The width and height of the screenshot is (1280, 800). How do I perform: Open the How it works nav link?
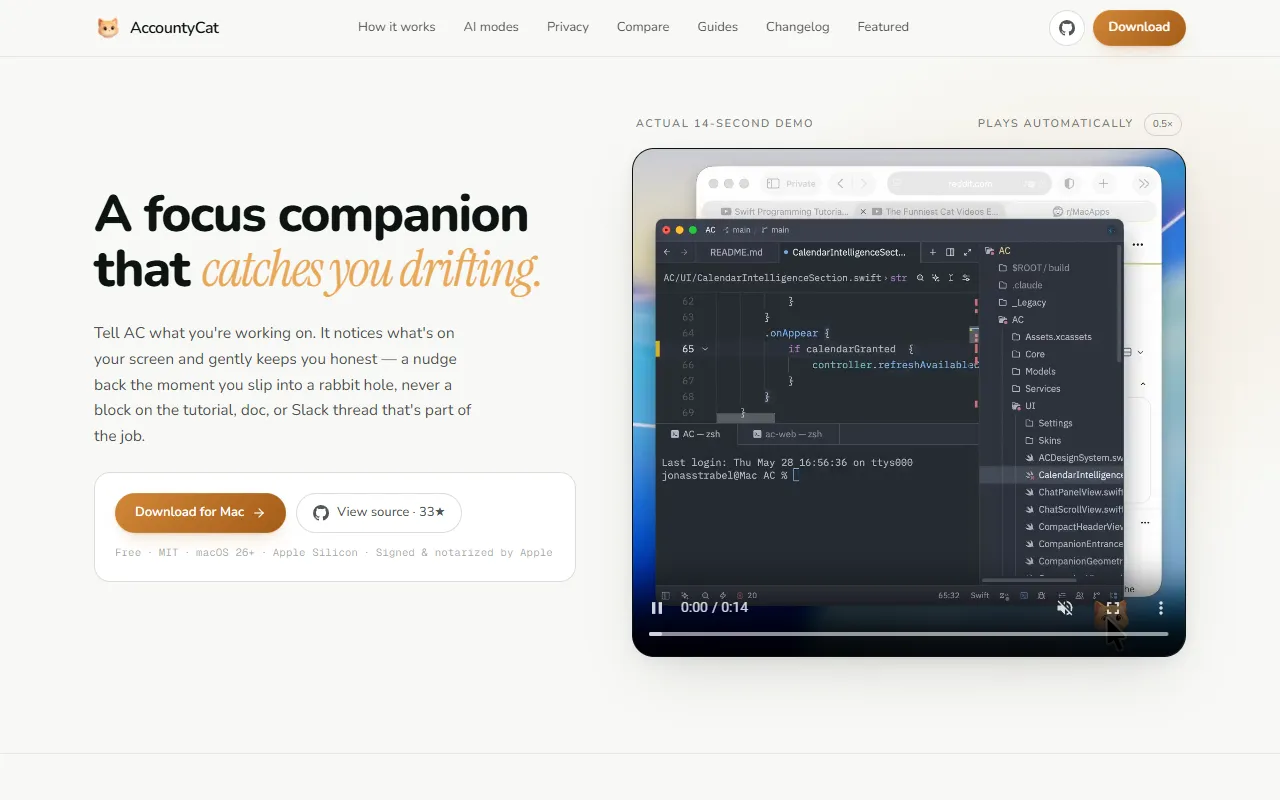[x=397, y=27]
